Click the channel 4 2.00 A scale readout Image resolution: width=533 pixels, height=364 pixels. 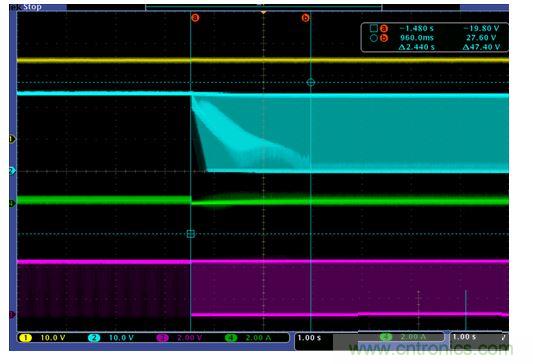(258, 338)
